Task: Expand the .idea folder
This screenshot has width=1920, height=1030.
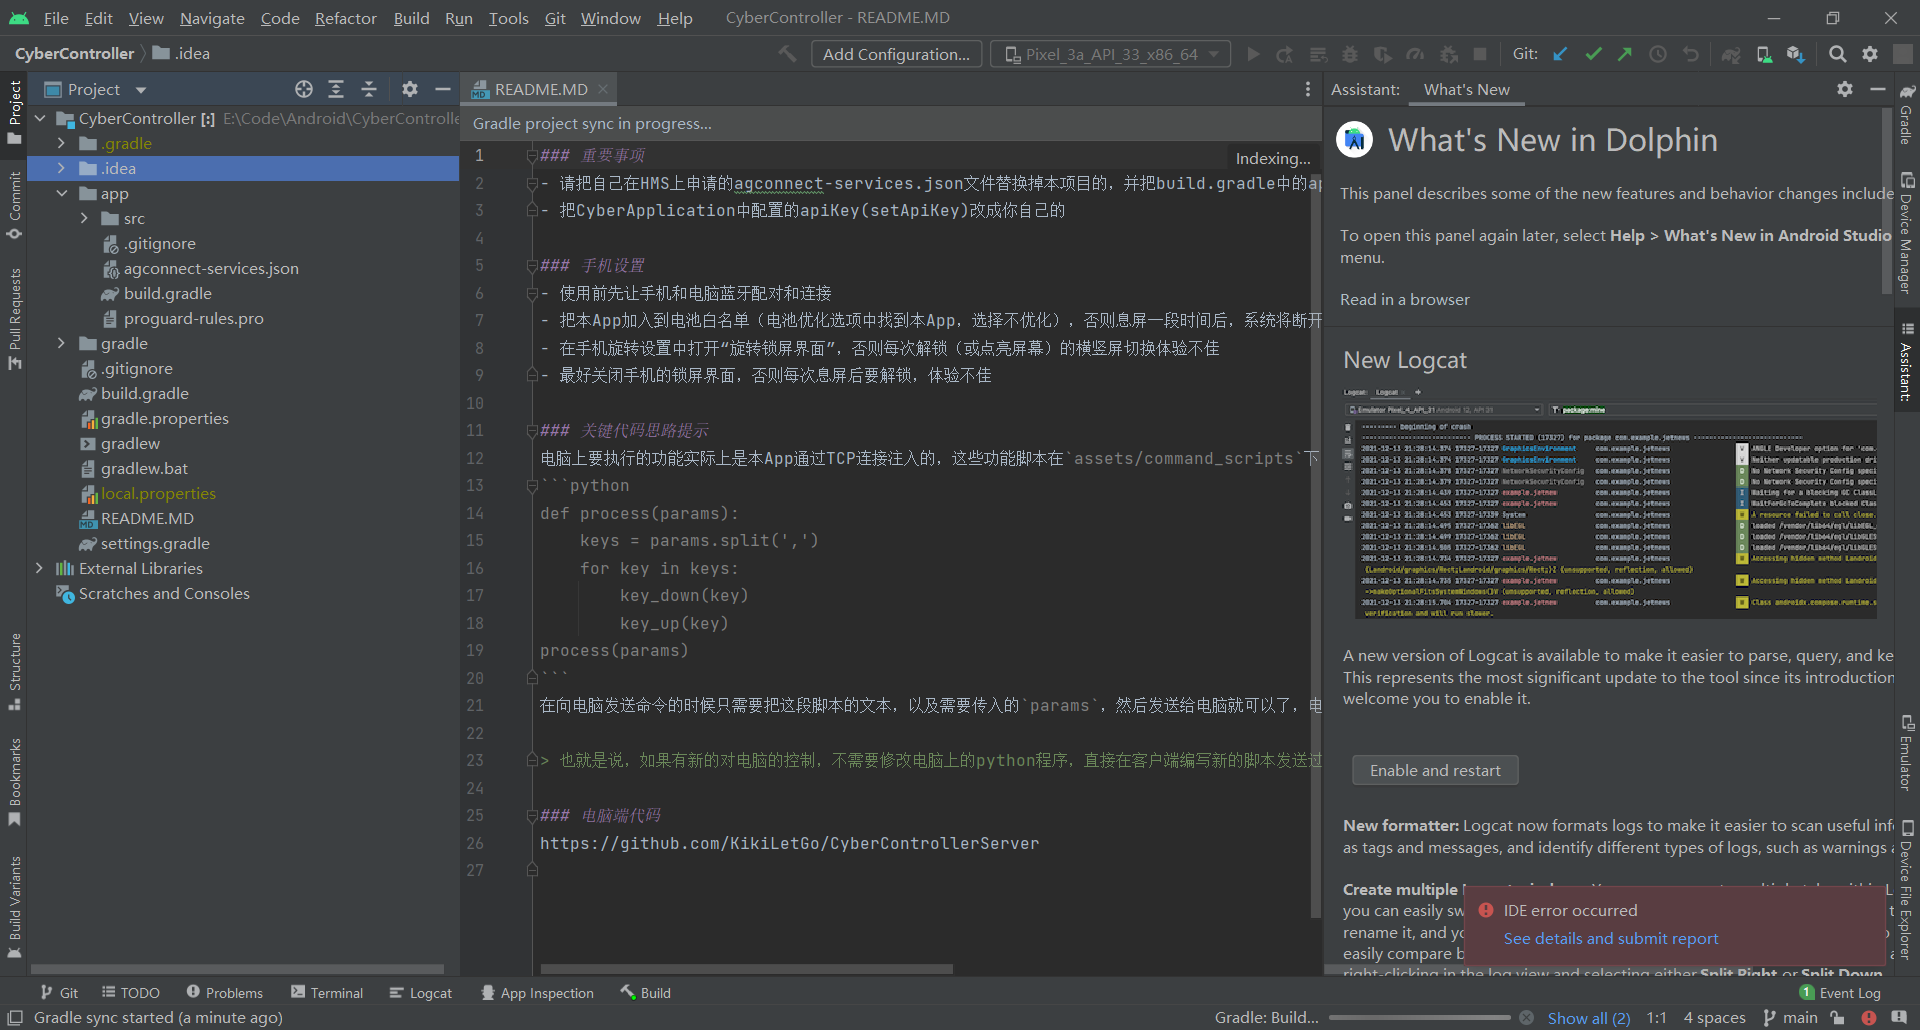Action: [x=62, y=168]
